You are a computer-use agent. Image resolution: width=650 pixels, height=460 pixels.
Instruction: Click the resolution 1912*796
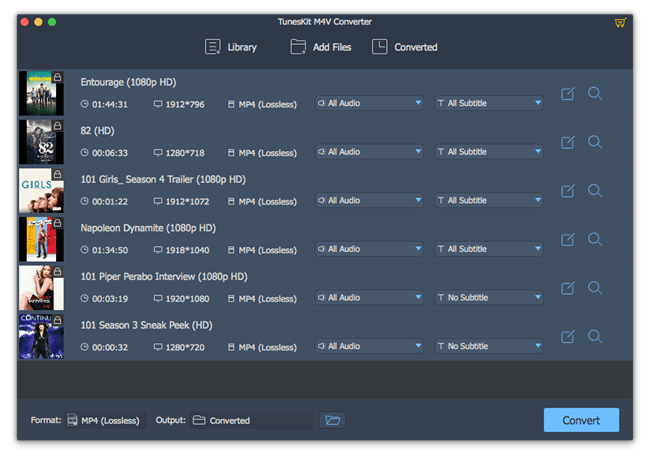click(185, 104)
